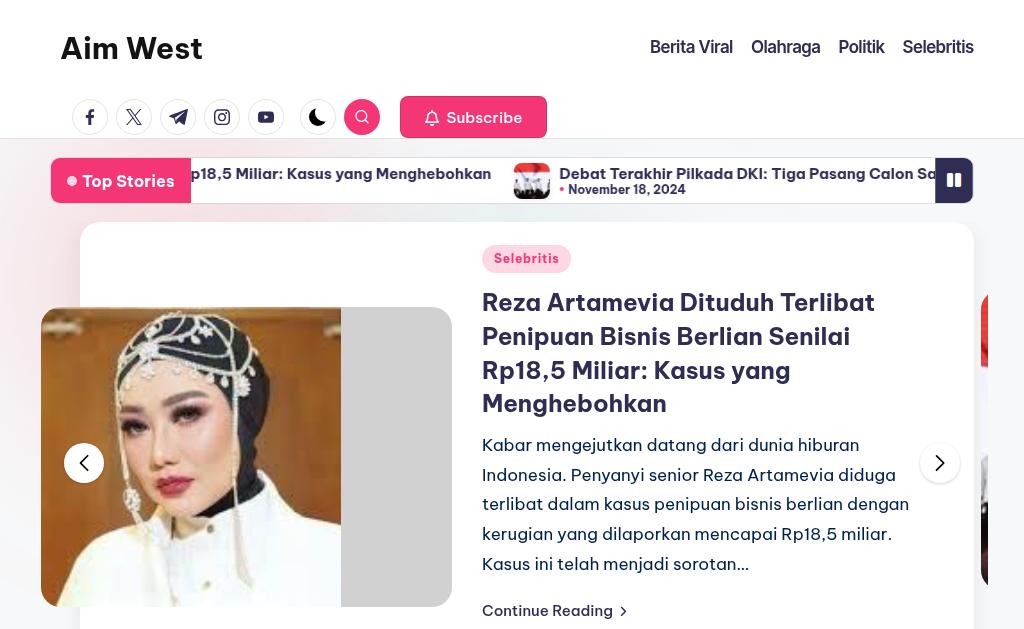The height and width of the screenshot is (629, 1024).
Task: Open Debat Terakhir Pilkada DKI ticker thumbnail
Action: [532, 181]
